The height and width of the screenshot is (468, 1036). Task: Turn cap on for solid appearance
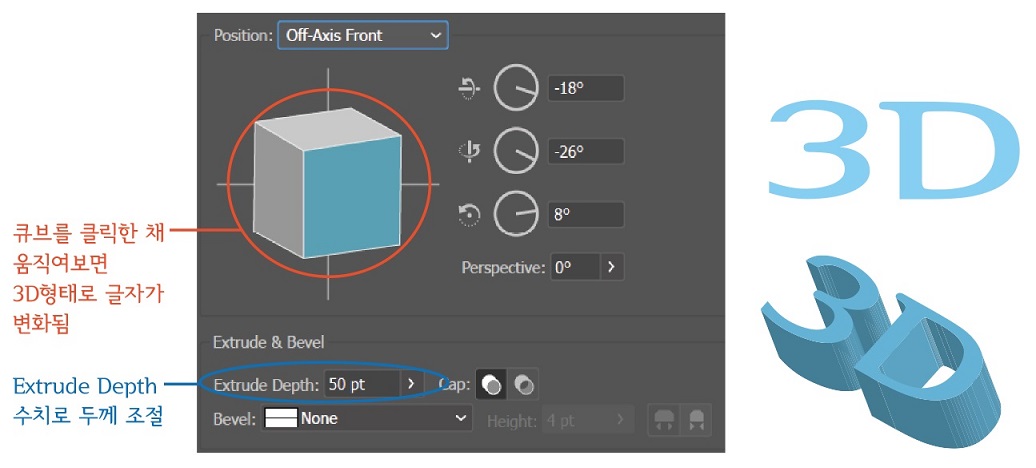coord(492,384)
